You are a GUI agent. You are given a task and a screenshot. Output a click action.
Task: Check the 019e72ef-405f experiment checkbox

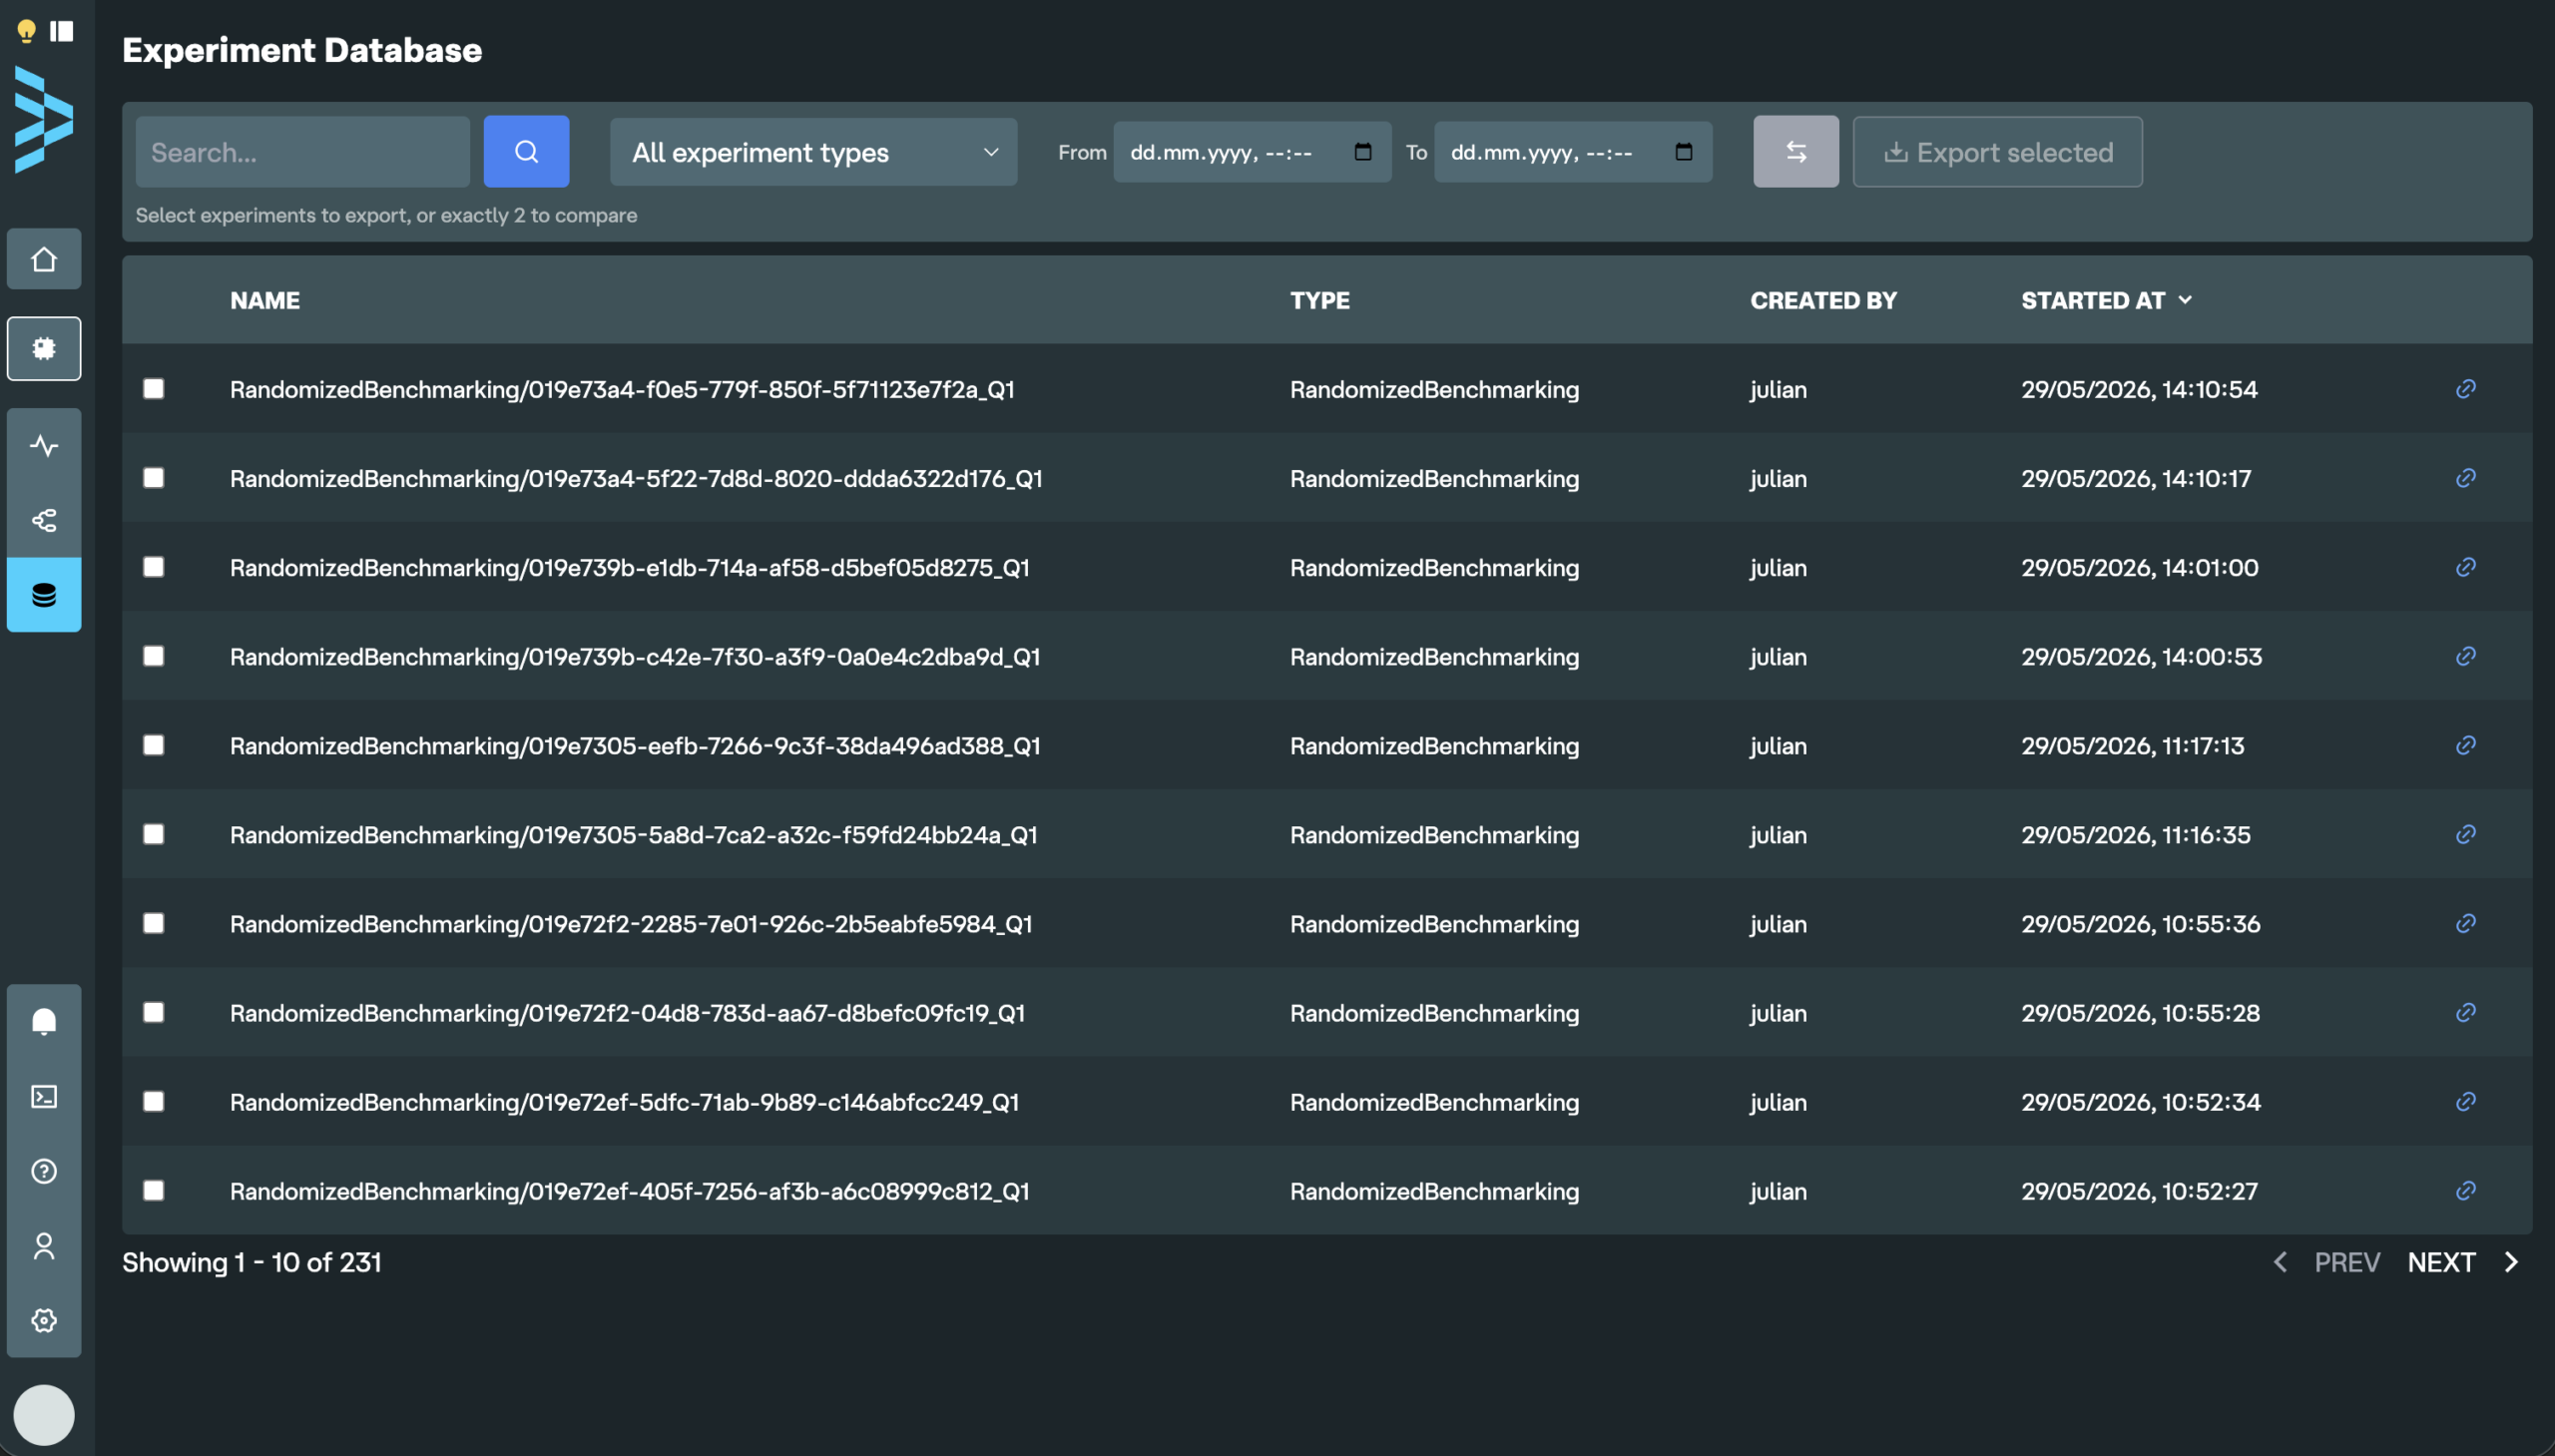click(x=153, y=1191)
